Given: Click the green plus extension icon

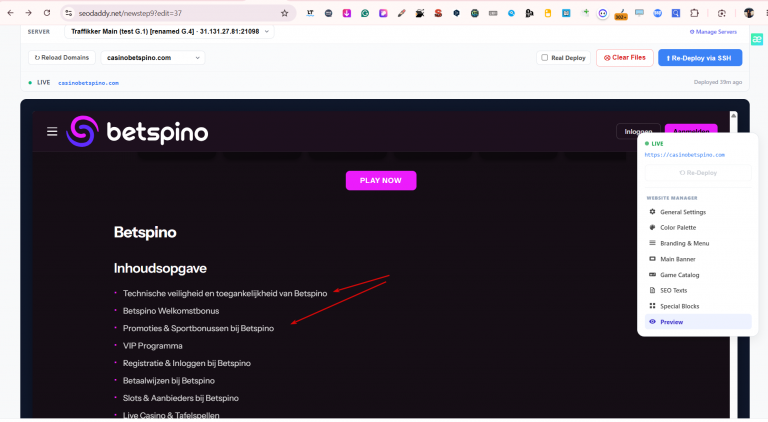Looking at the screenshot, I should [585, 13].
